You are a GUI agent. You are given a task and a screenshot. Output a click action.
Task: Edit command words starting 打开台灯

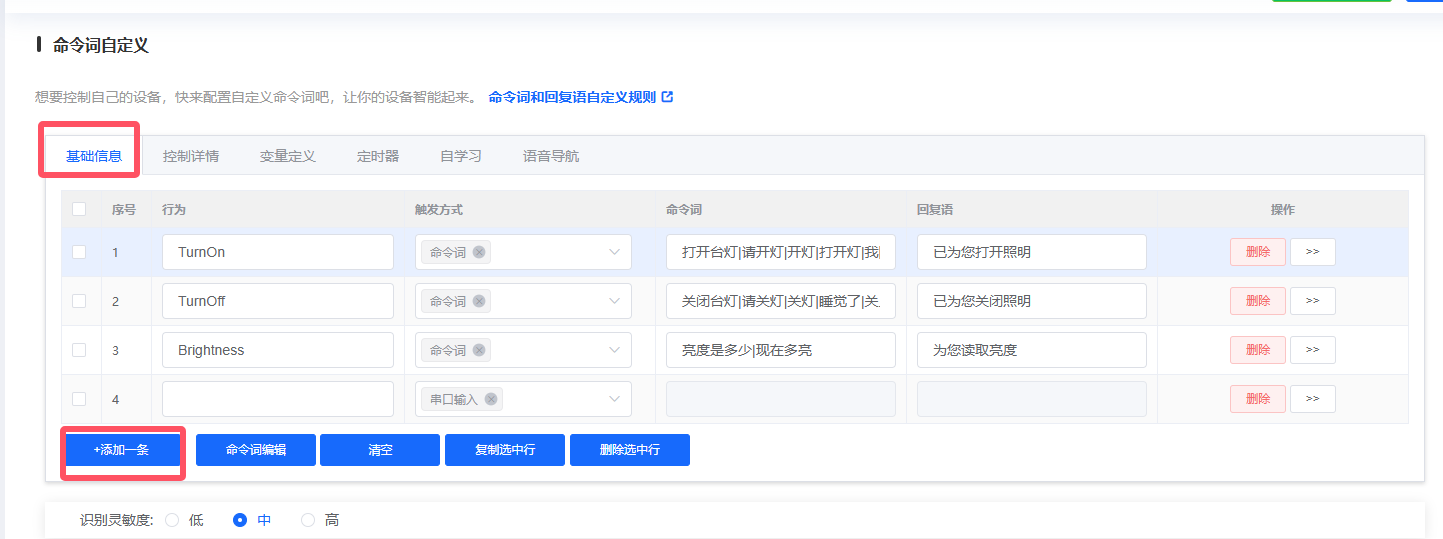[x=781, y=252]
